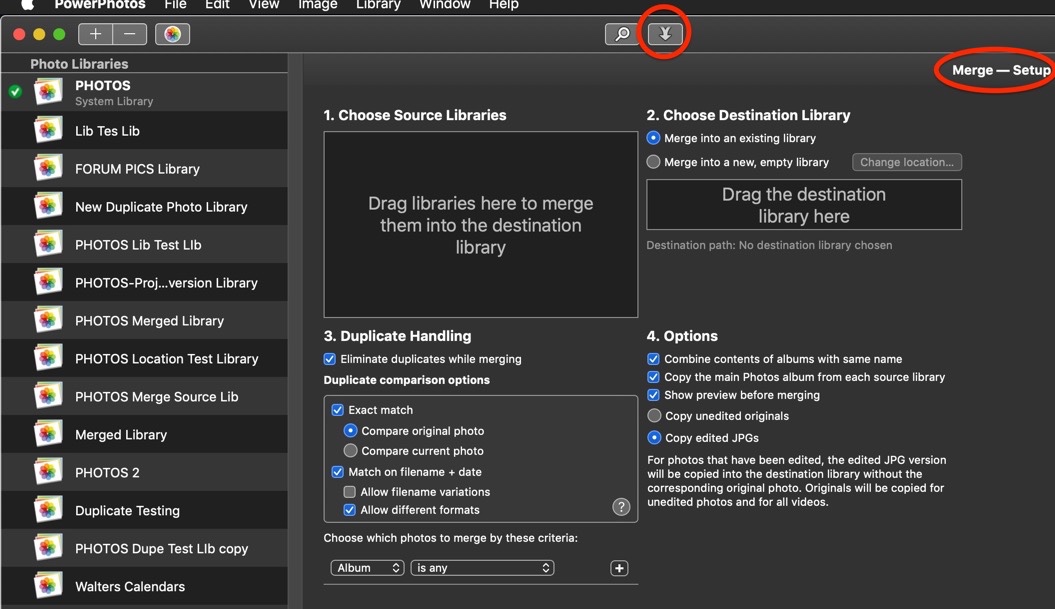Toggle Match on filename + date
This screenshot has height=609, width=1055.
338,472
